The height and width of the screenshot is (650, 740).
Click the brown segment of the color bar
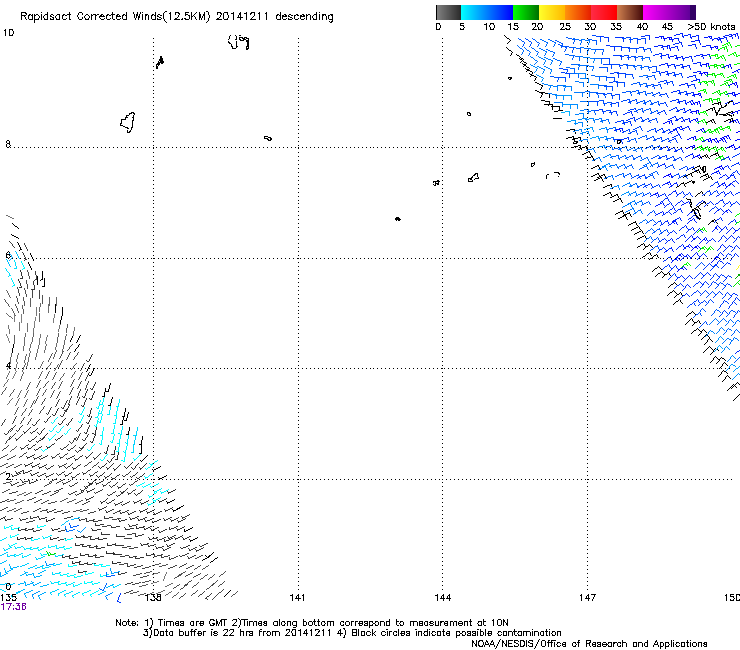click(630, 12)
